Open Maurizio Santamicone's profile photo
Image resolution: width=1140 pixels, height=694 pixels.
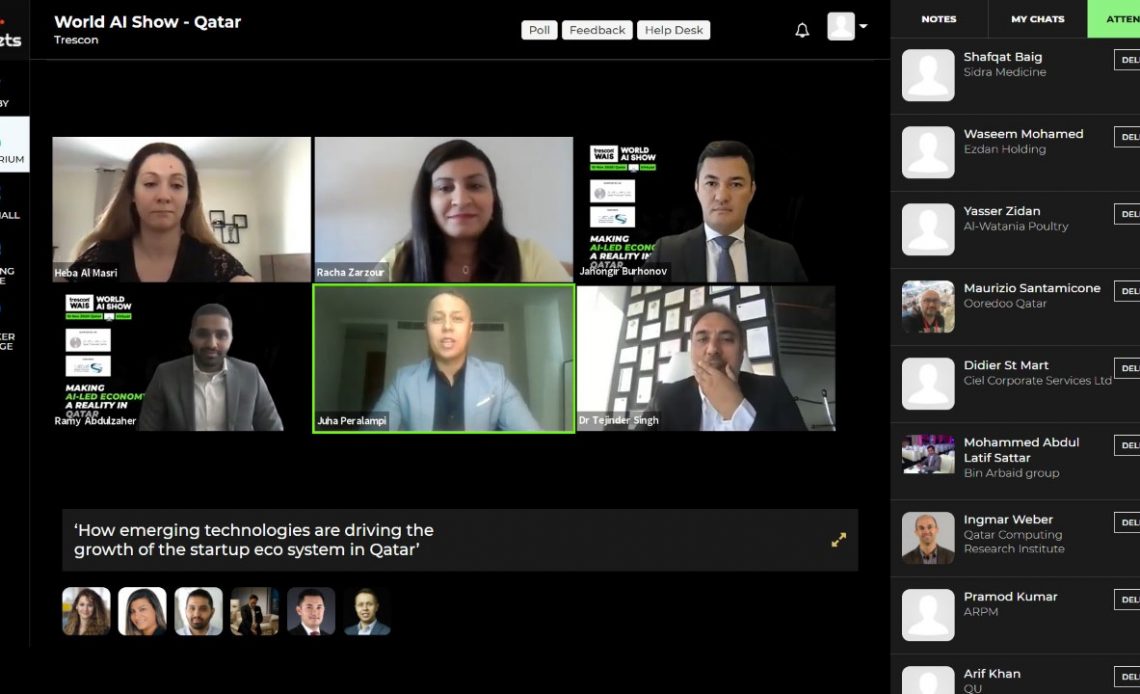pos(928,307)
